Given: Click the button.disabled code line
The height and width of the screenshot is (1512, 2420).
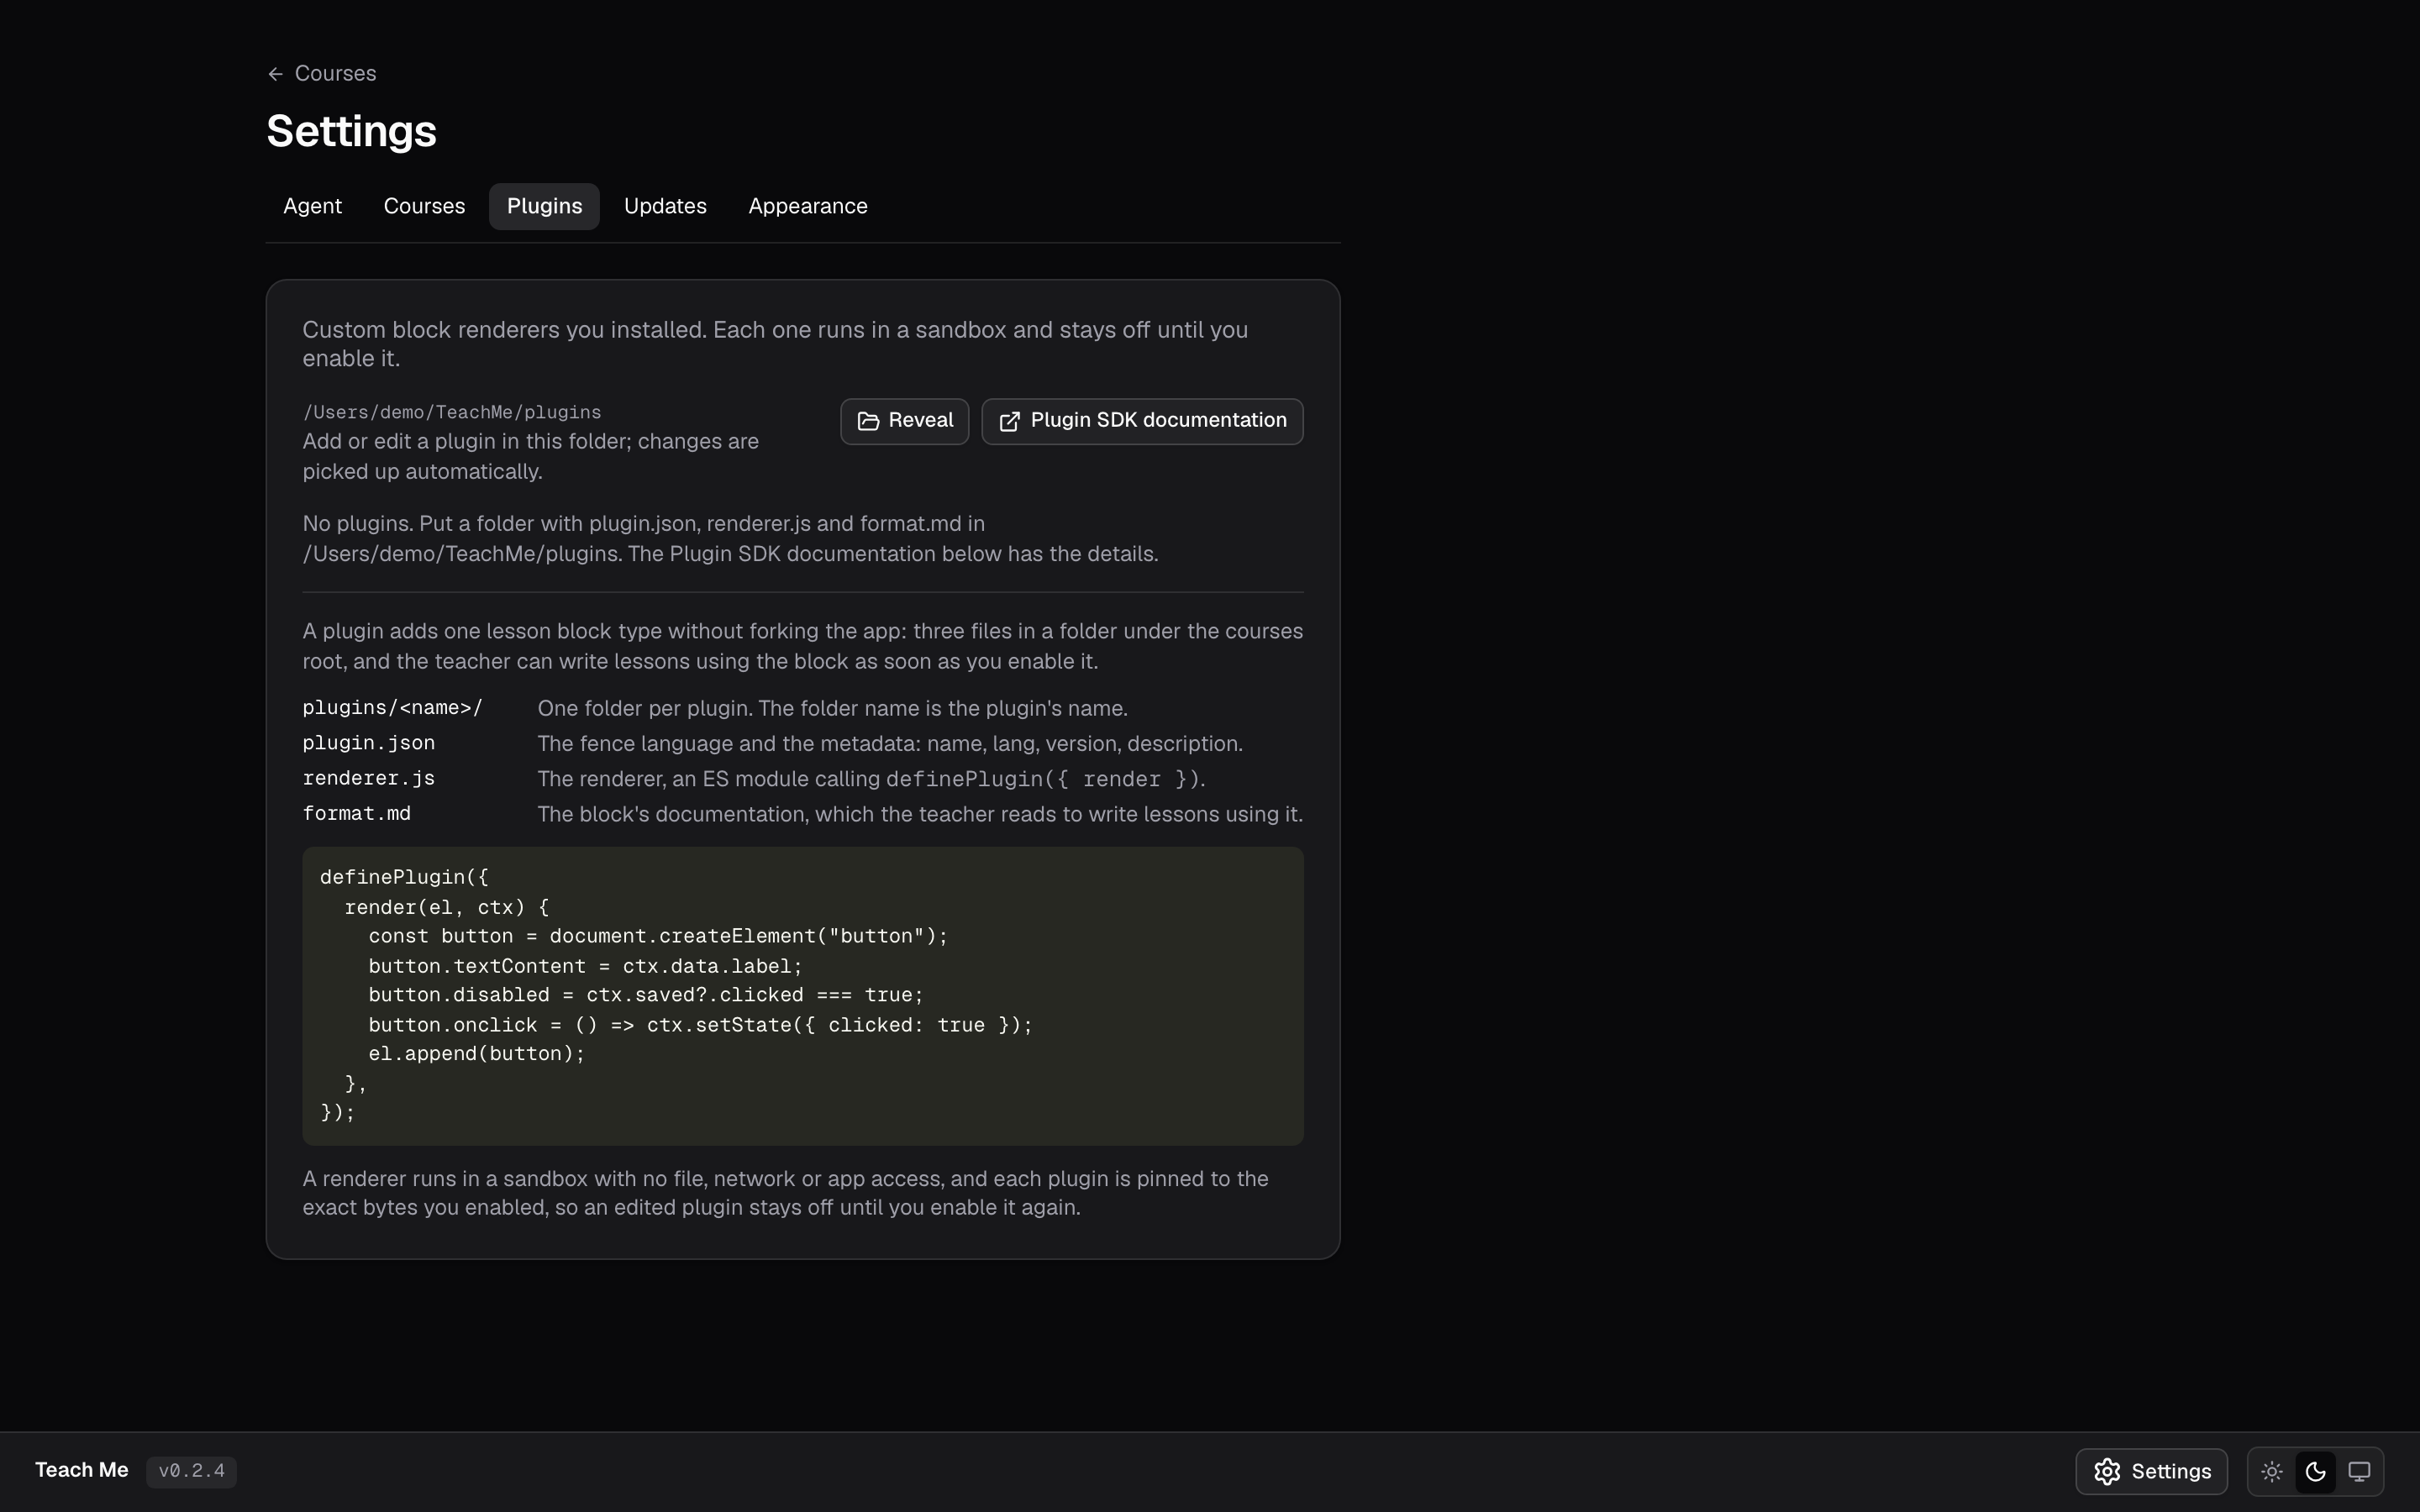Looking at the screenshot, I should point(645,995).
